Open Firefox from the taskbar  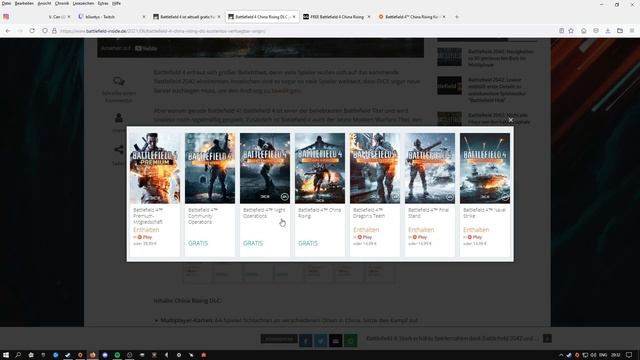click(93, 355)
